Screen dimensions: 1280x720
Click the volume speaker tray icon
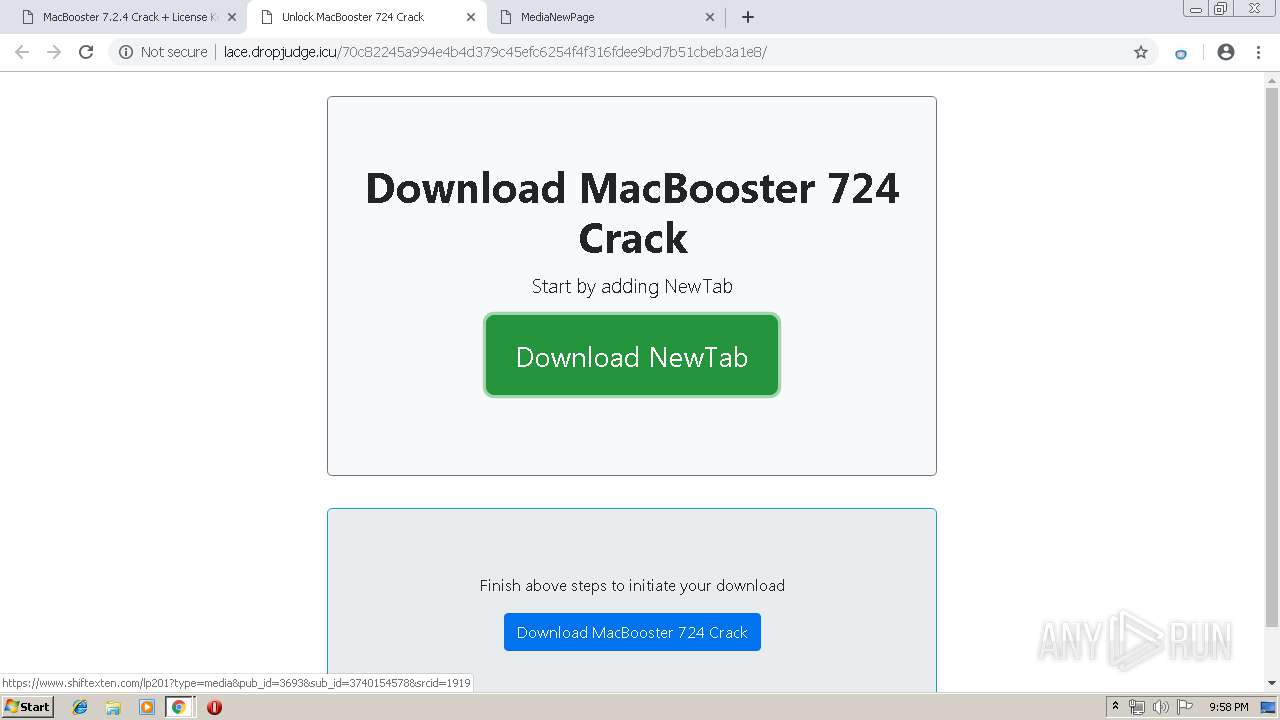1161,707
